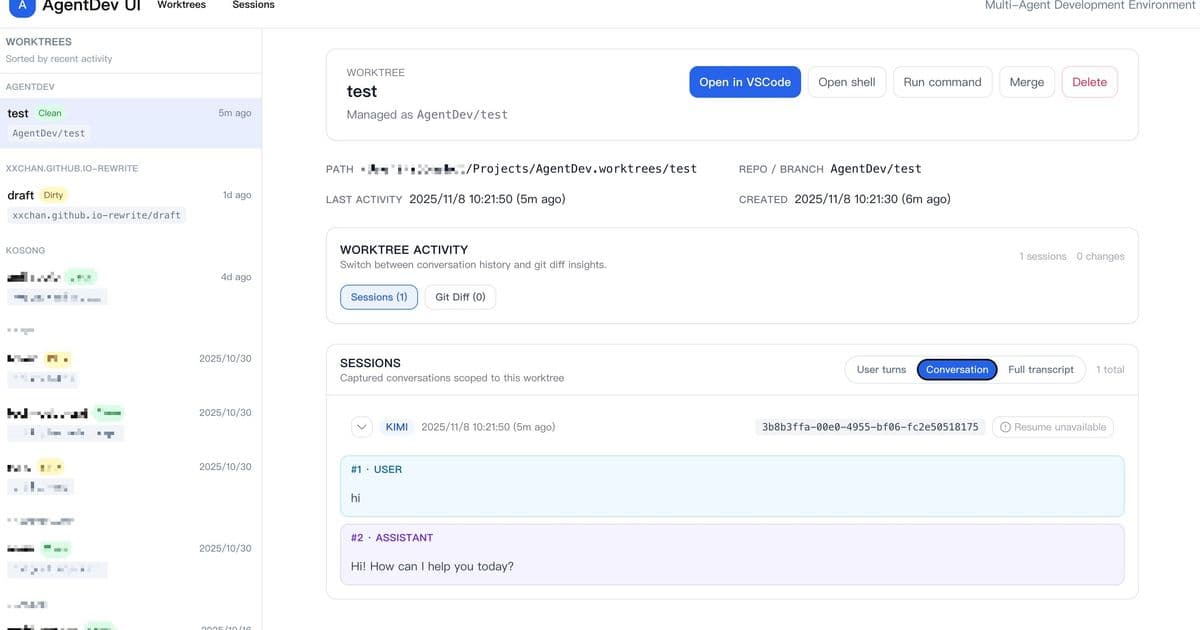Open the test worktree in VSCode

click(x=745, y=82)
